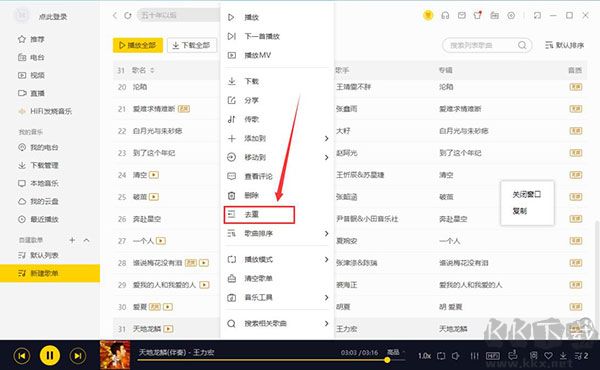The width and height of the screenshot is (600, 370).
Task: Toggle the HiFi button in player bar
Action: point(493,356)
